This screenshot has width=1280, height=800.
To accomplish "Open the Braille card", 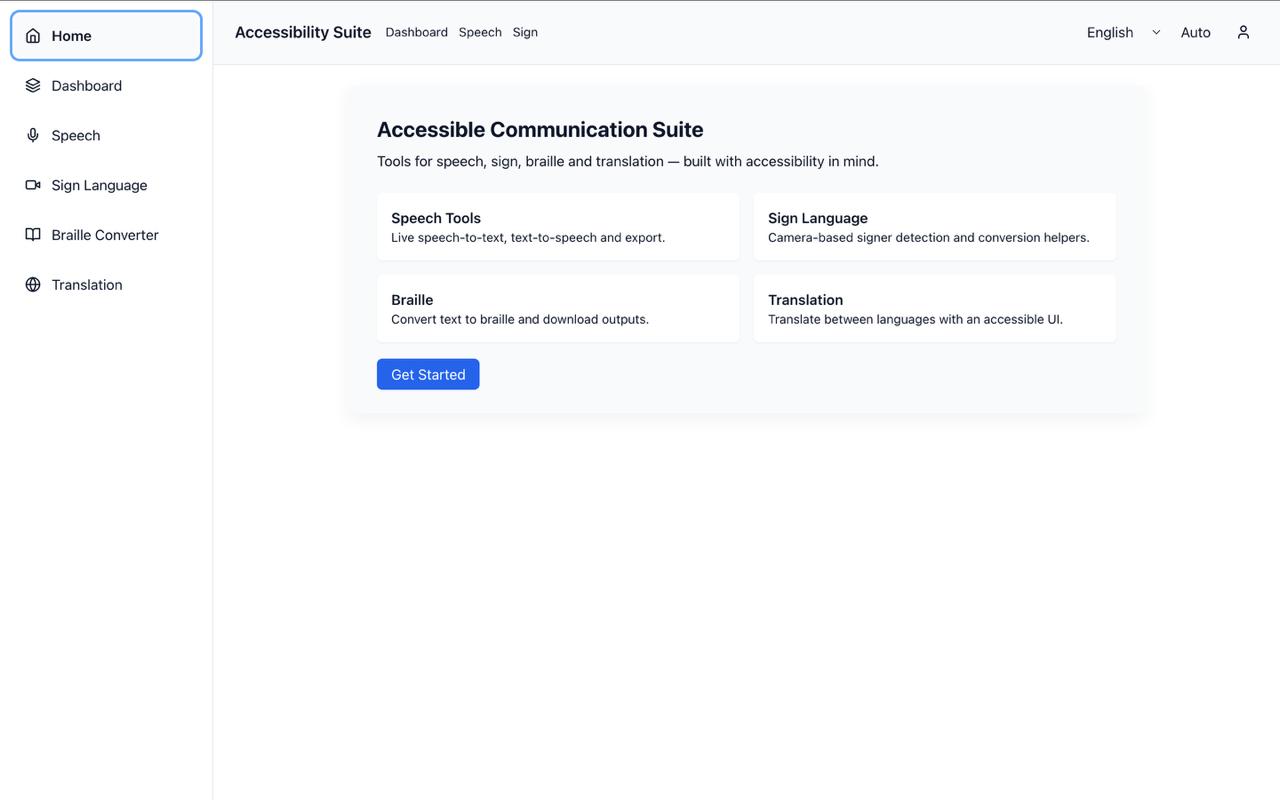I will (558, 309).
